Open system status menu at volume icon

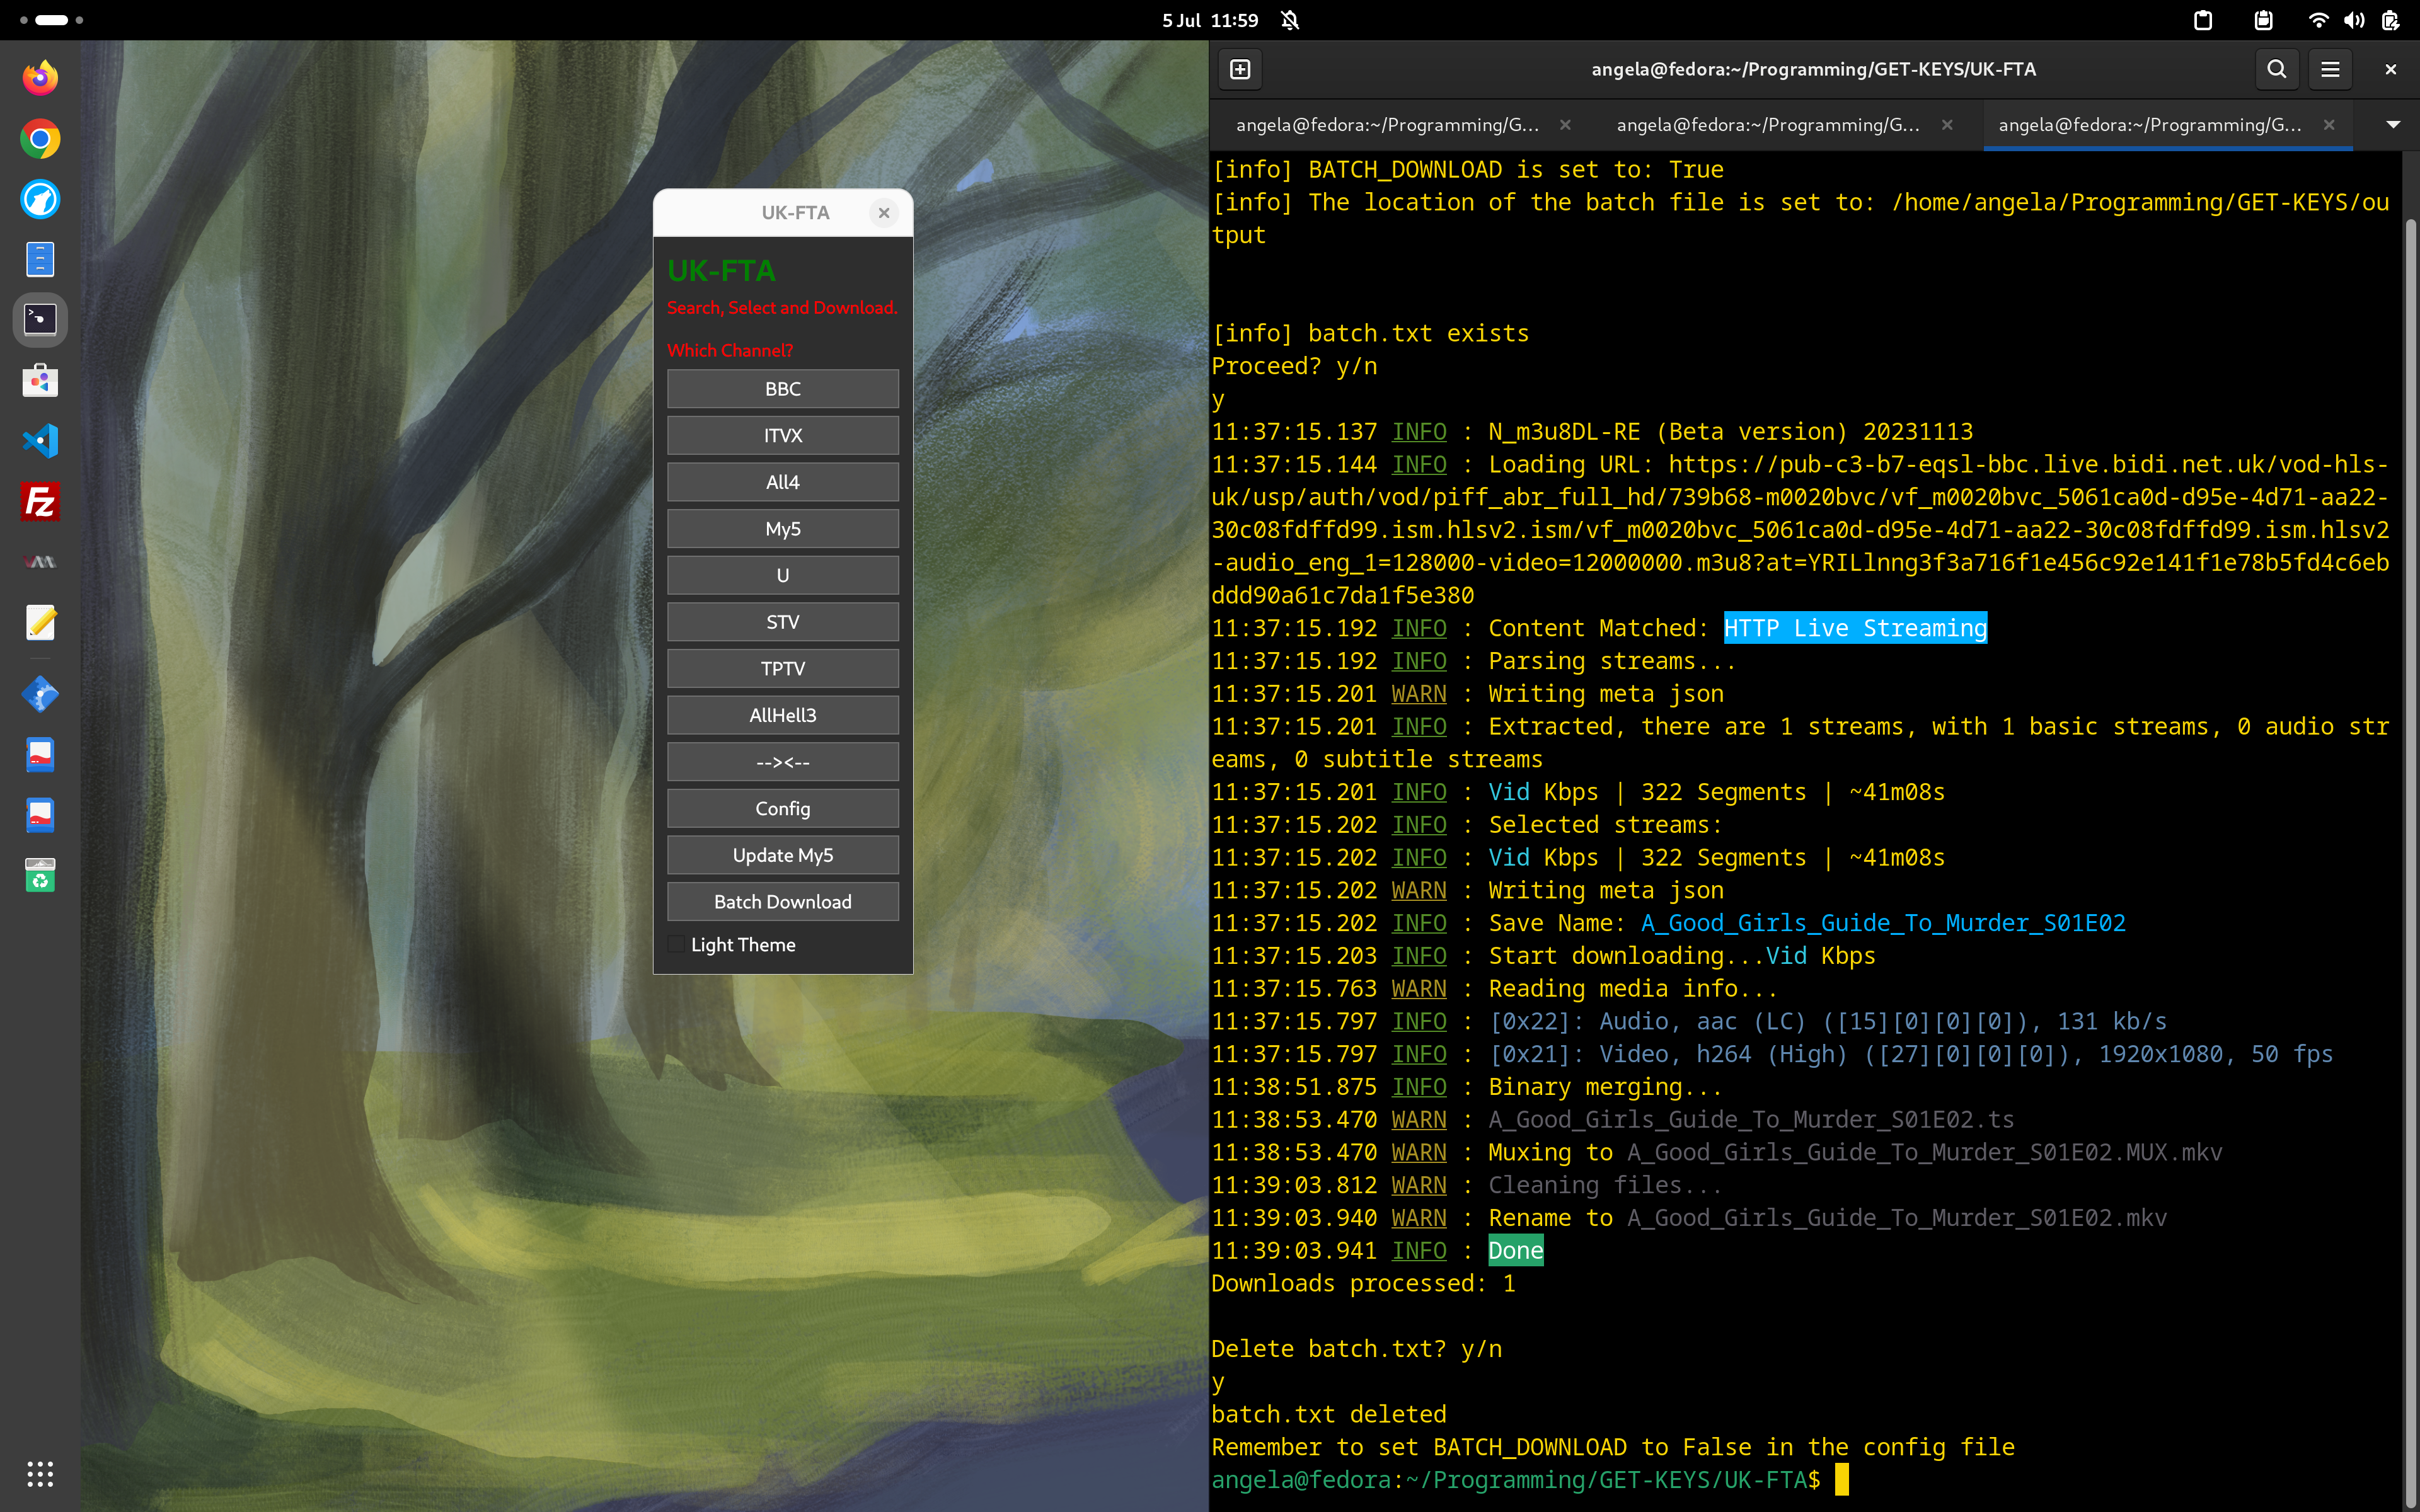tap(2354, 20)
